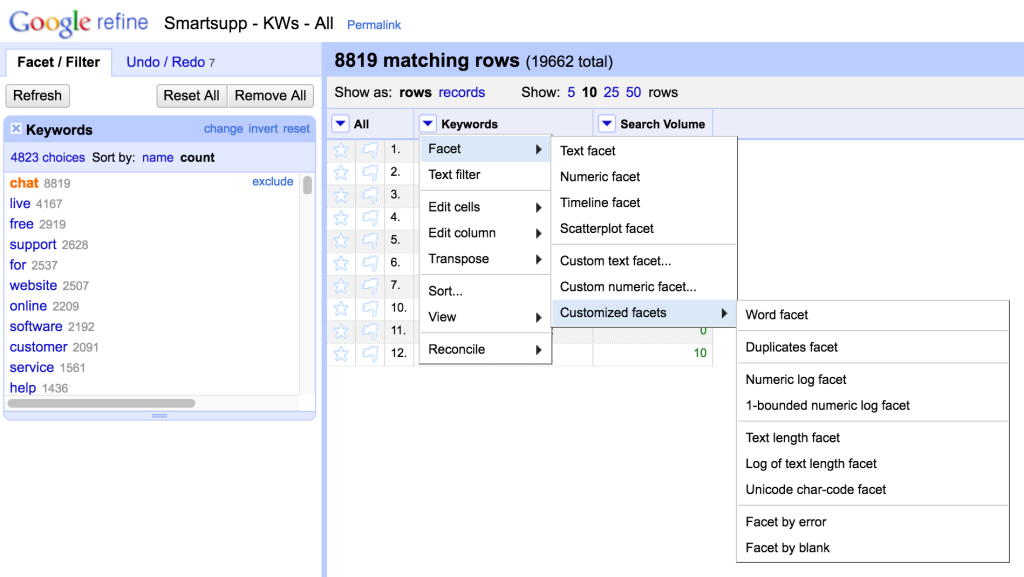
Task: Star row 10 in the grid
Action: tap(341, 308)
